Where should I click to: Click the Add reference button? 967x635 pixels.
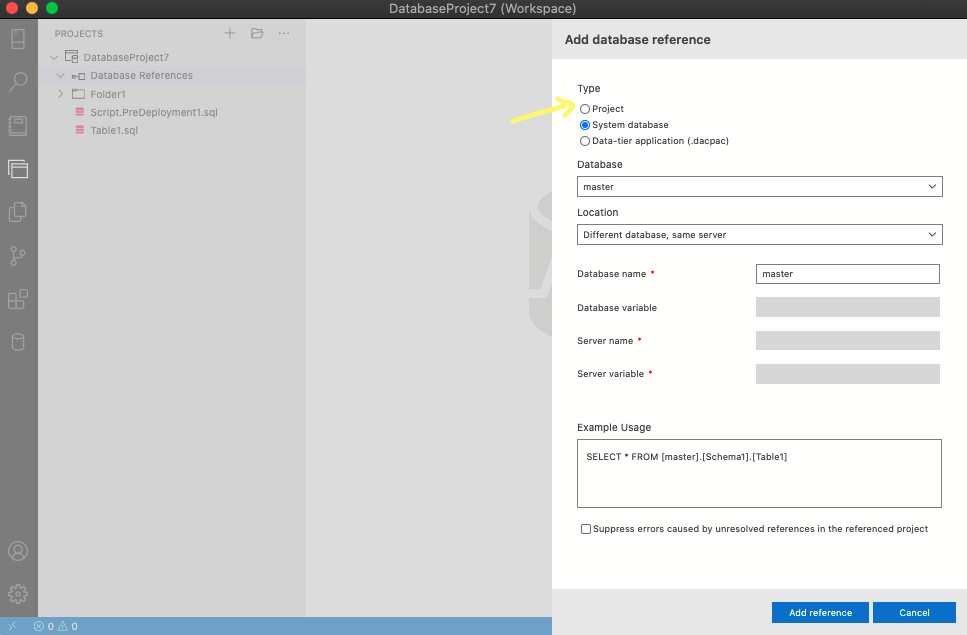(819, 612)
